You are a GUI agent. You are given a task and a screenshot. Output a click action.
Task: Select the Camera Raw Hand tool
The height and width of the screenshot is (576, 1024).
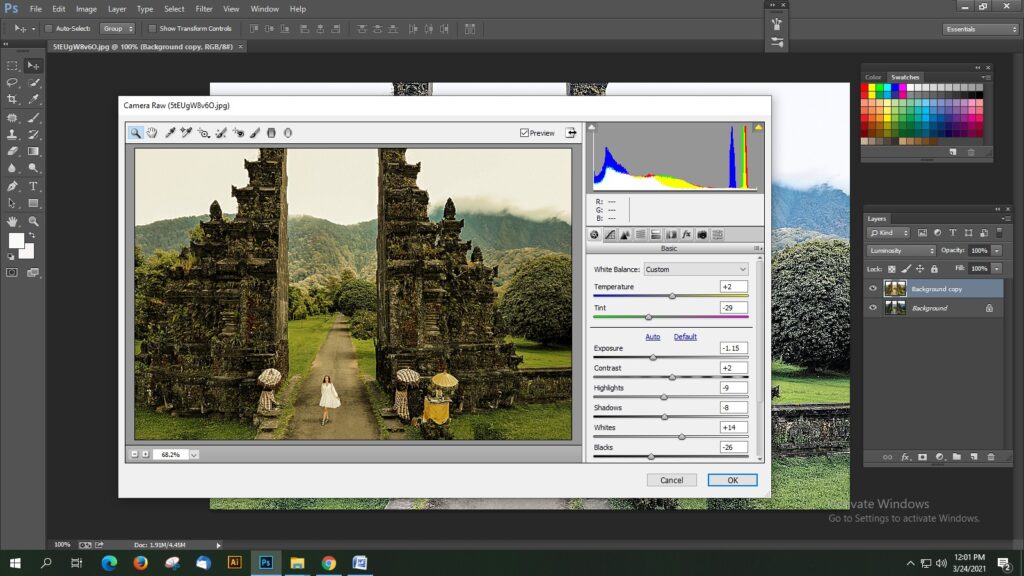pos(152,133)
